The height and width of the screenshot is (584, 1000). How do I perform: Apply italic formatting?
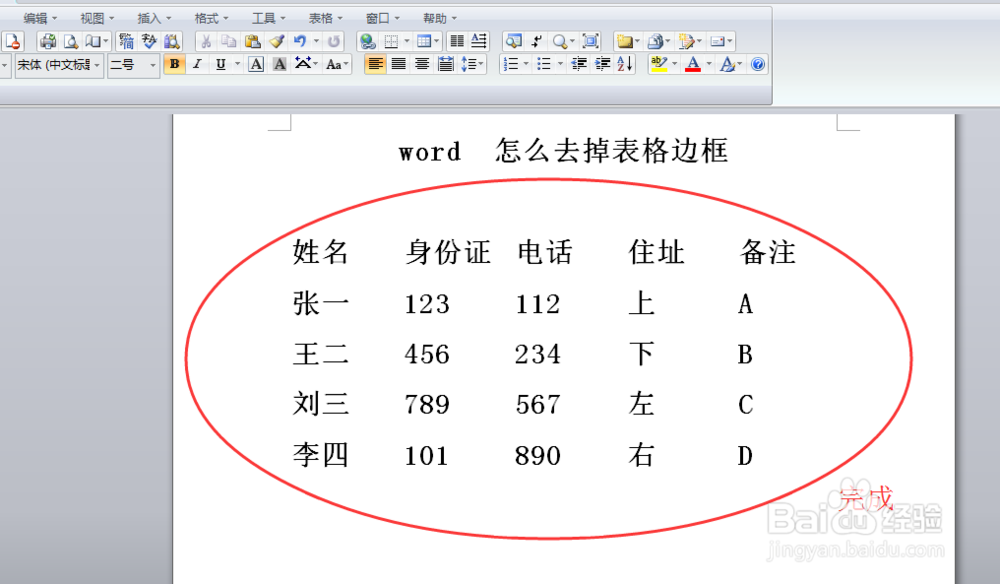coord(196,64)
